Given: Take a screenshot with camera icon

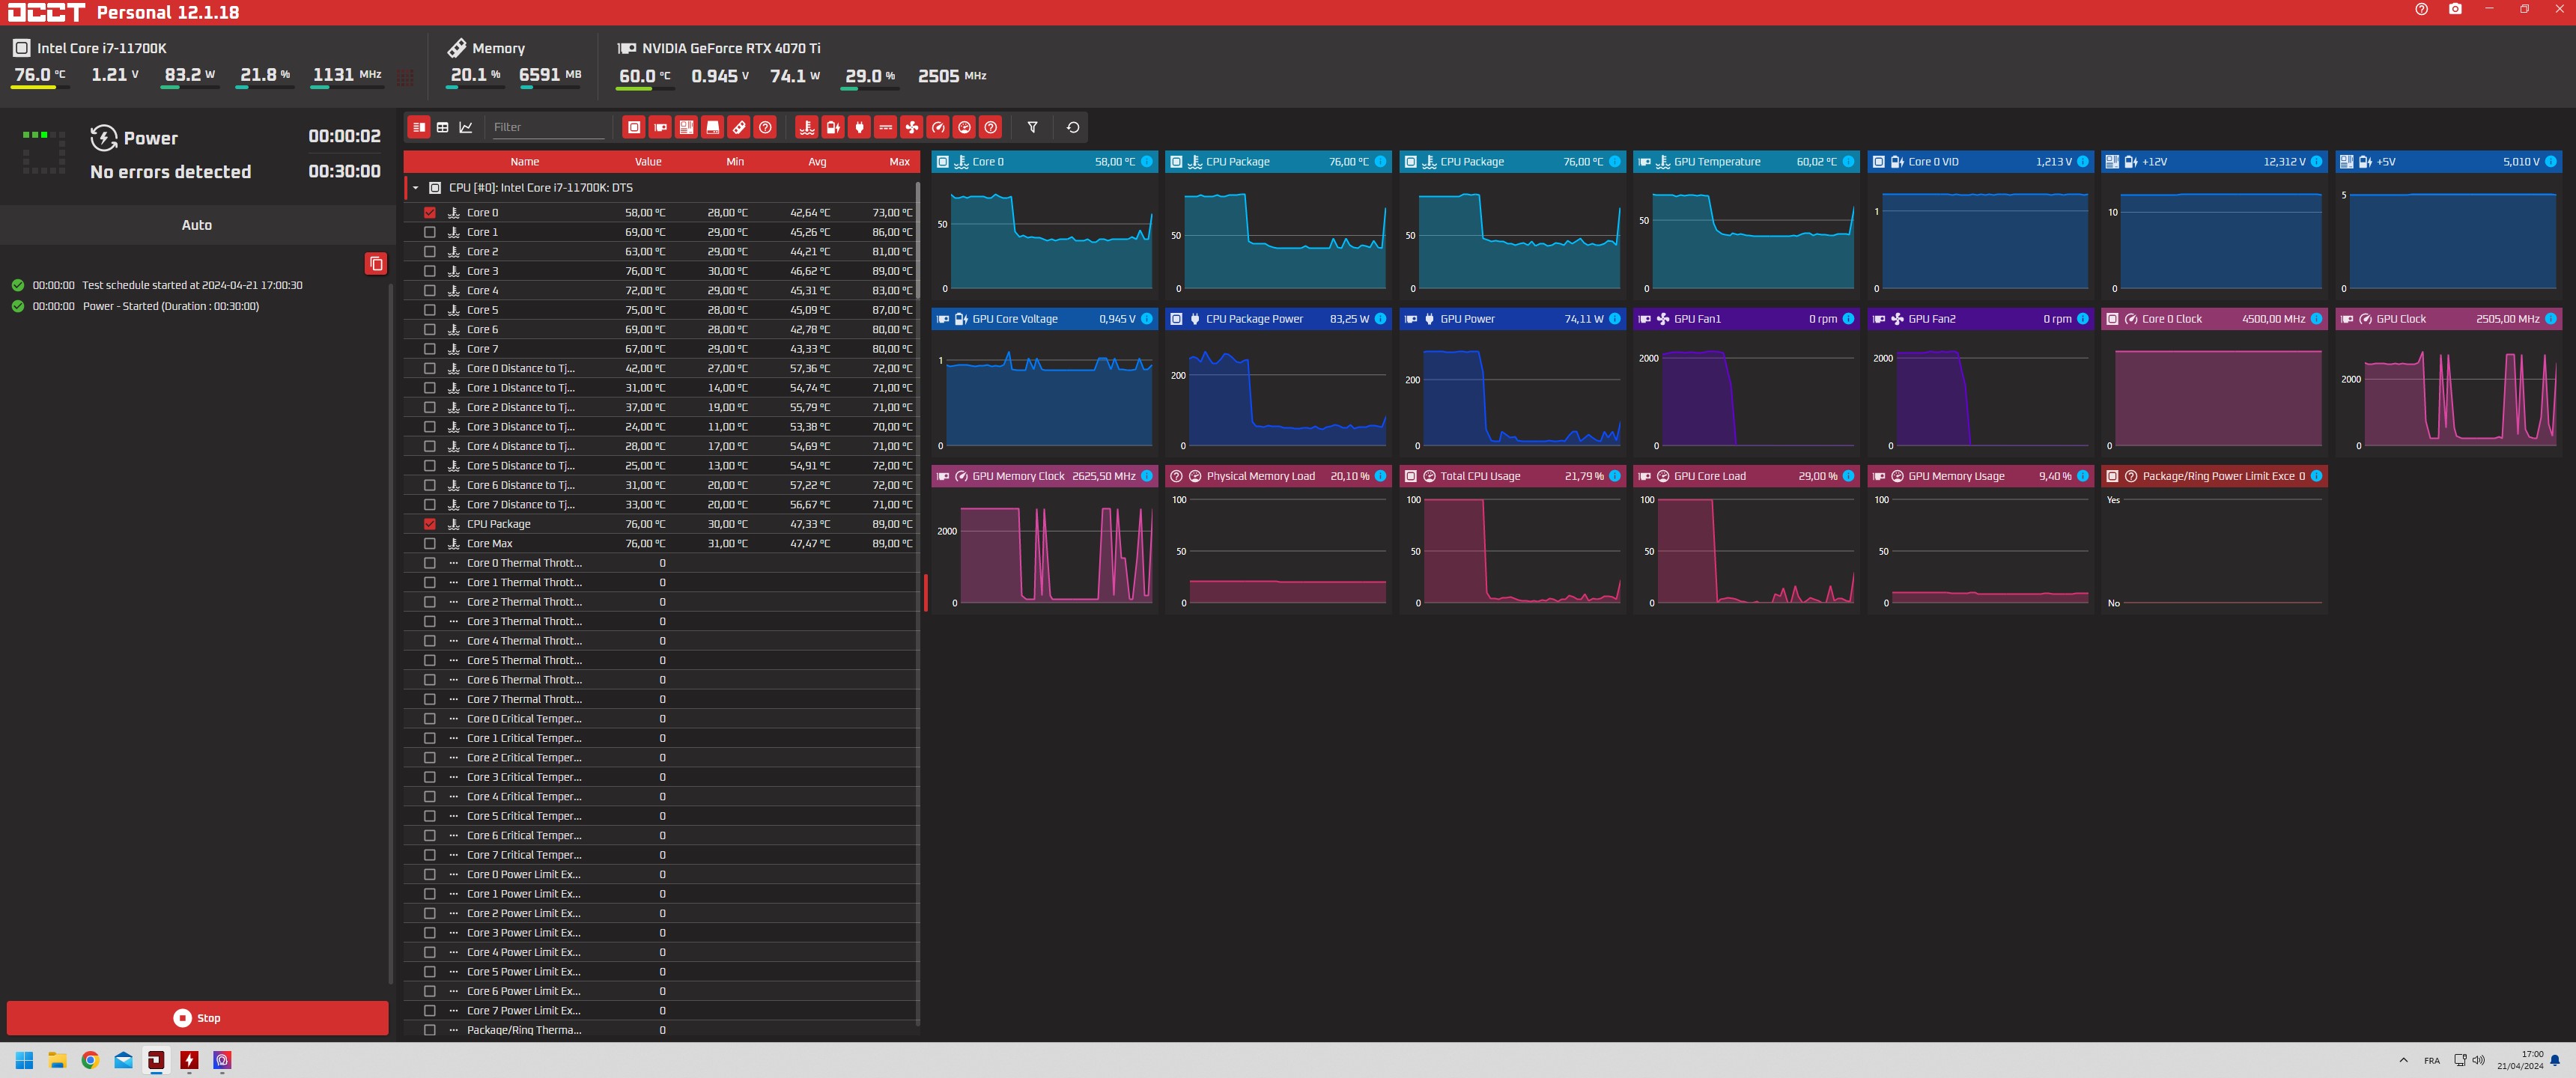Looking at the screenshot, I should (2455, 9).
